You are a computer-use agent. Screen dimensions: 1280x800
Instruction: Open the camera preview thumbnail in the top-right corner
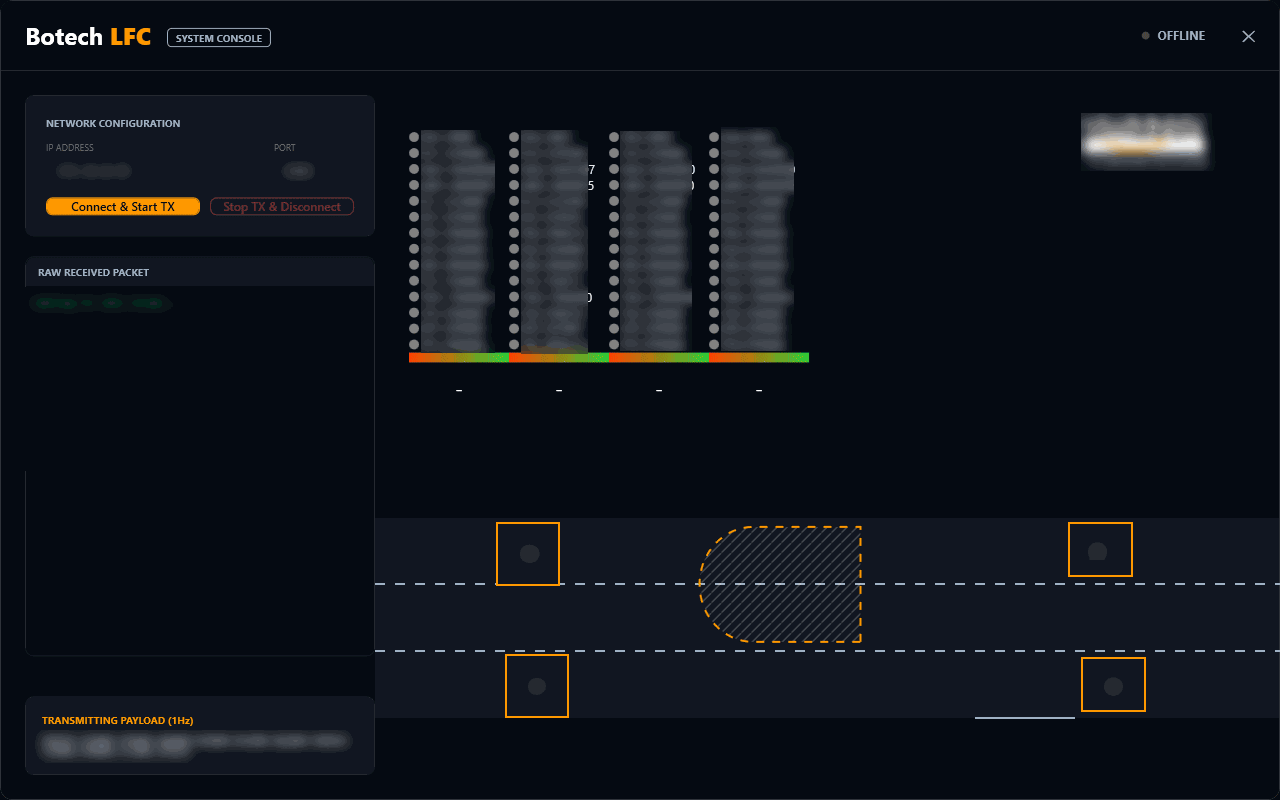coord(1146,141)
